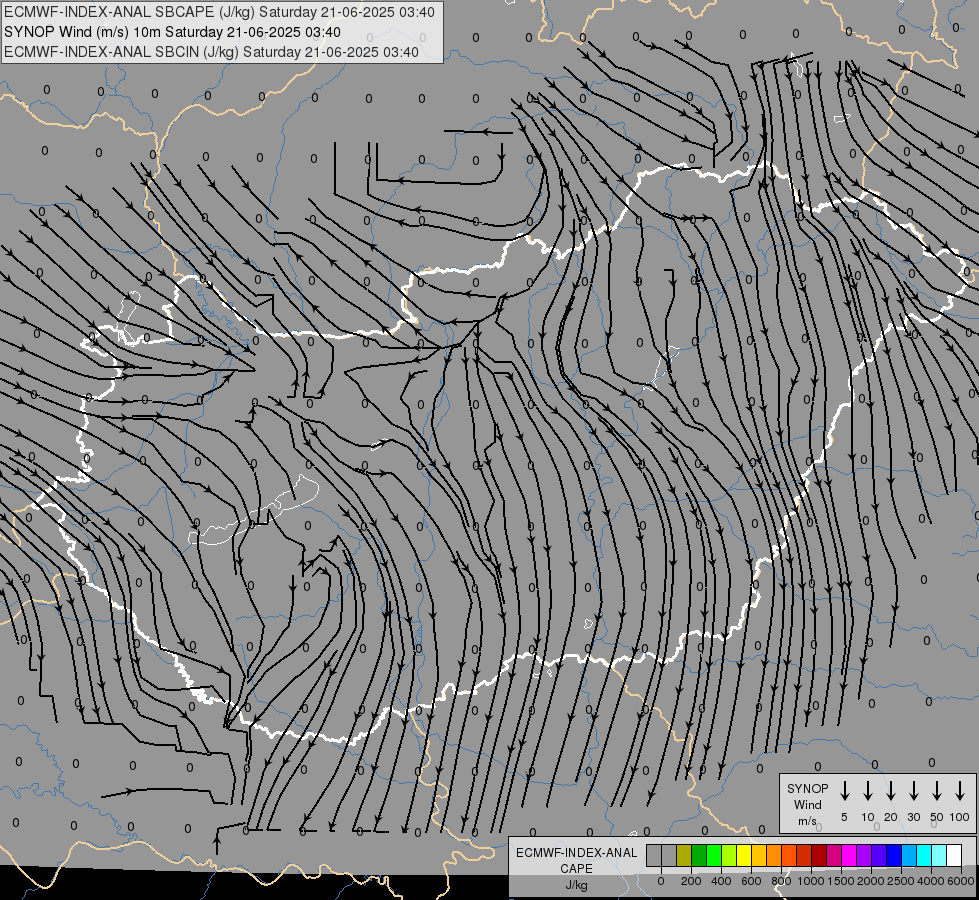Click the wind legend value 20
The image size is (979, 900).
(x=891, y=817)
